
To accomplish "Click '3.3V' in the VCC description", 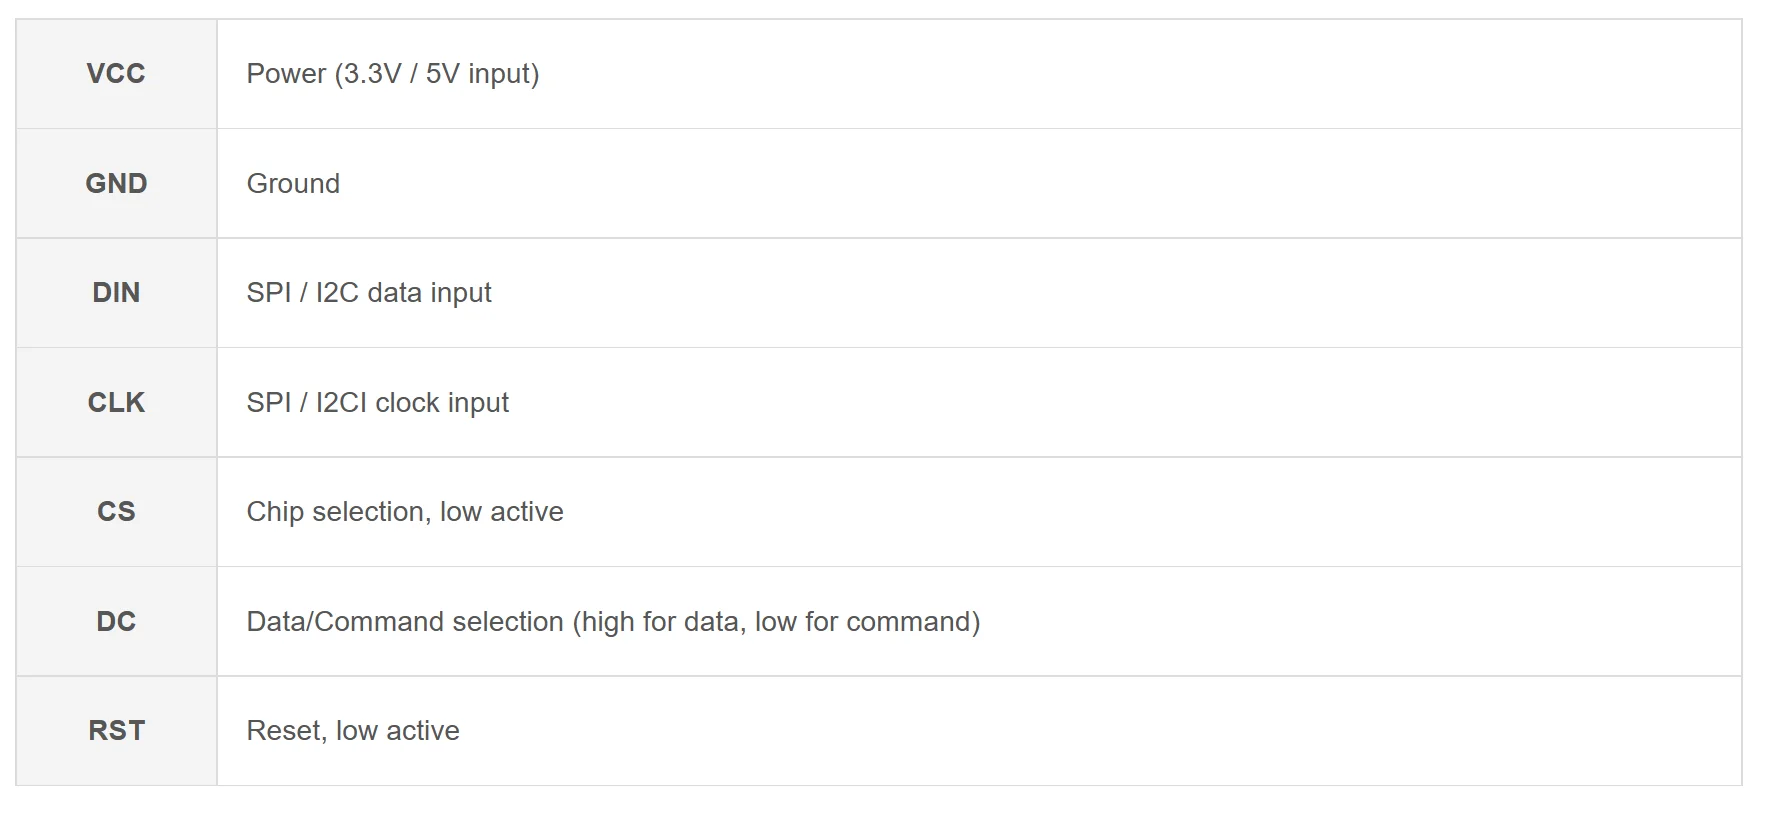I will tap(372, 74).
